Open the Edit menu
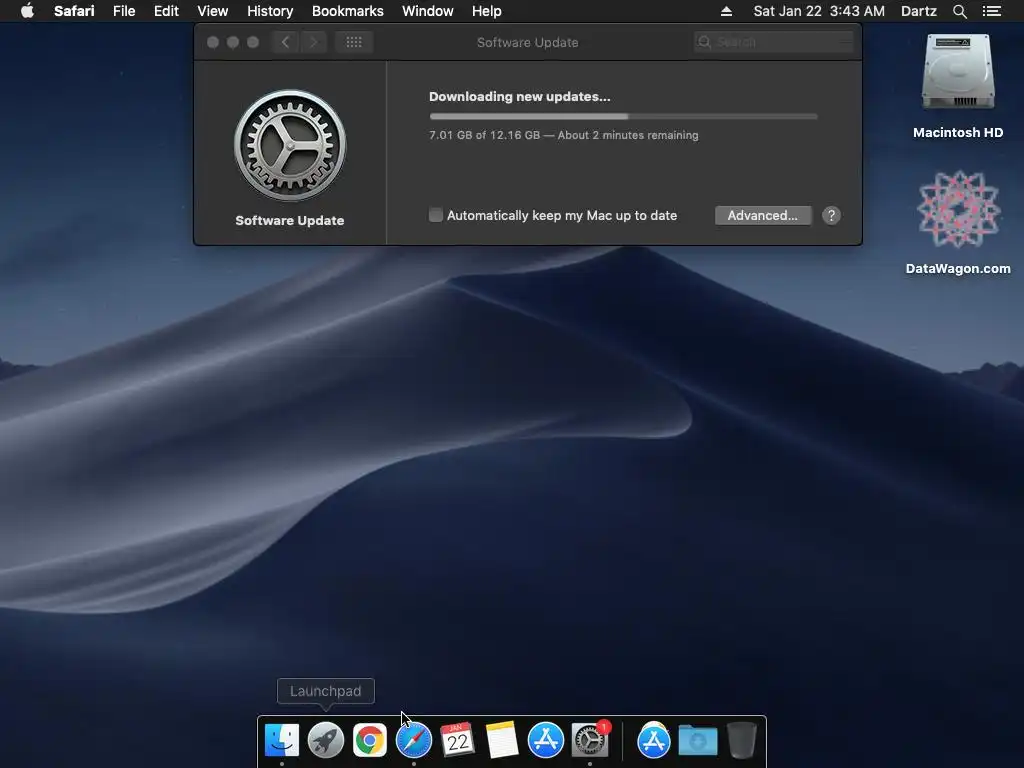Image resolution: width=1024 pixels, height=768 pixels. coord(166,11)
